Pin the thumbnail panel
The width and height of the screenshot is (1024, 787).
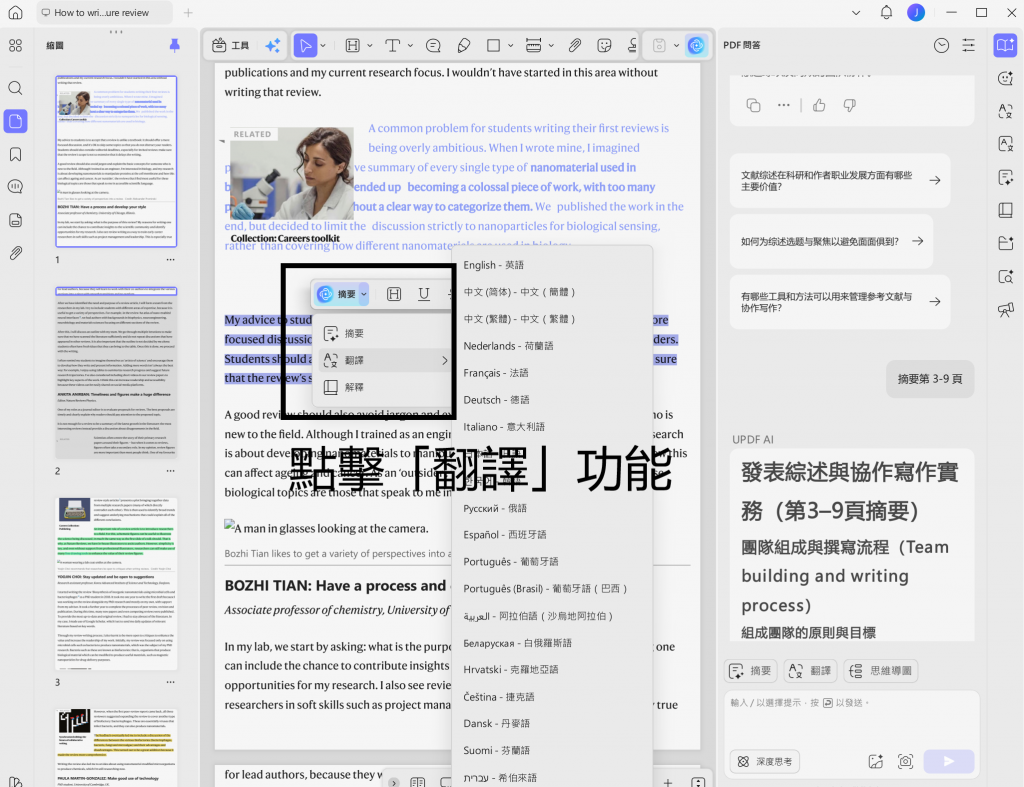point(174,45)
